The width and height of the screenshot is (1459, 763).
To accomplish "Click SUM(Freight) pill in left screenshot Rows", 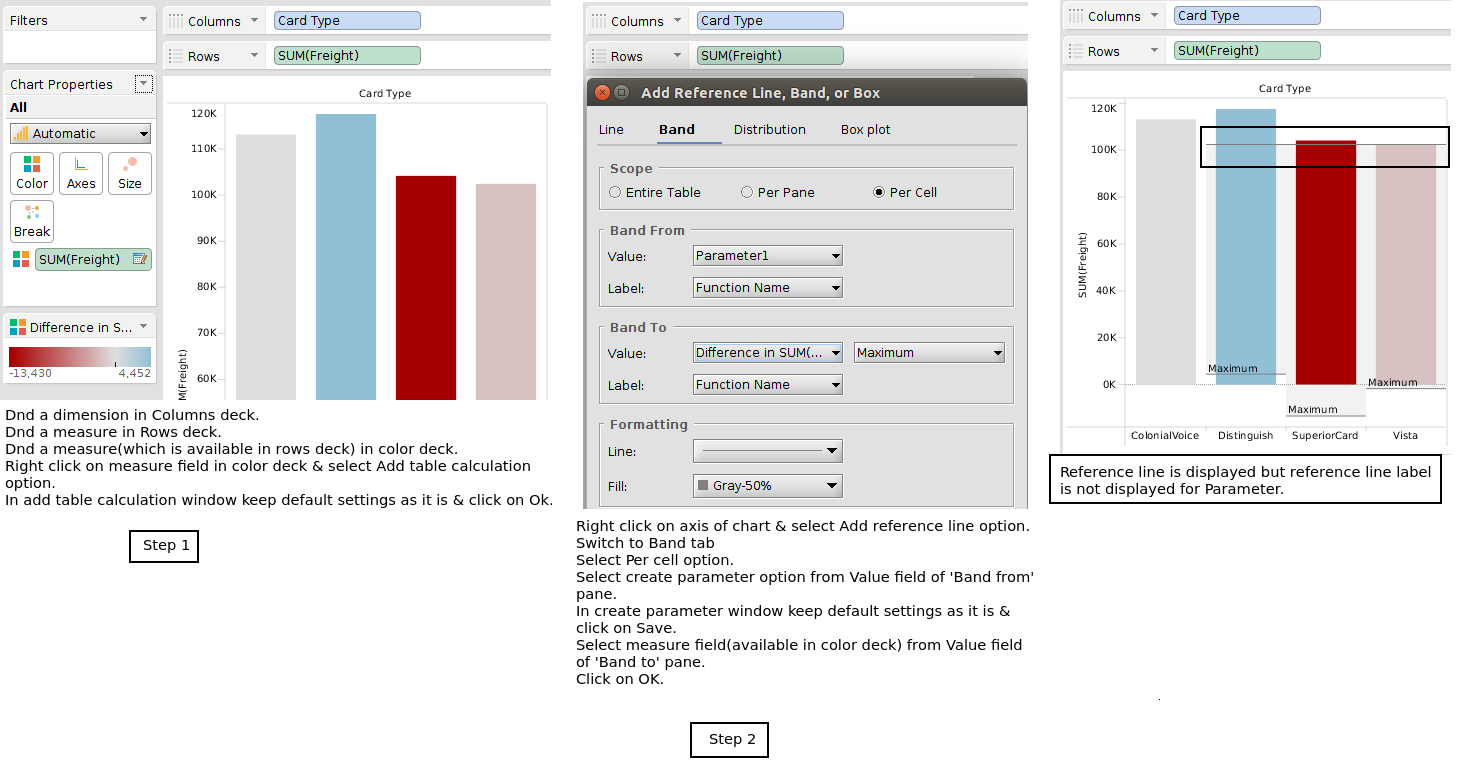I will [347, 56].
